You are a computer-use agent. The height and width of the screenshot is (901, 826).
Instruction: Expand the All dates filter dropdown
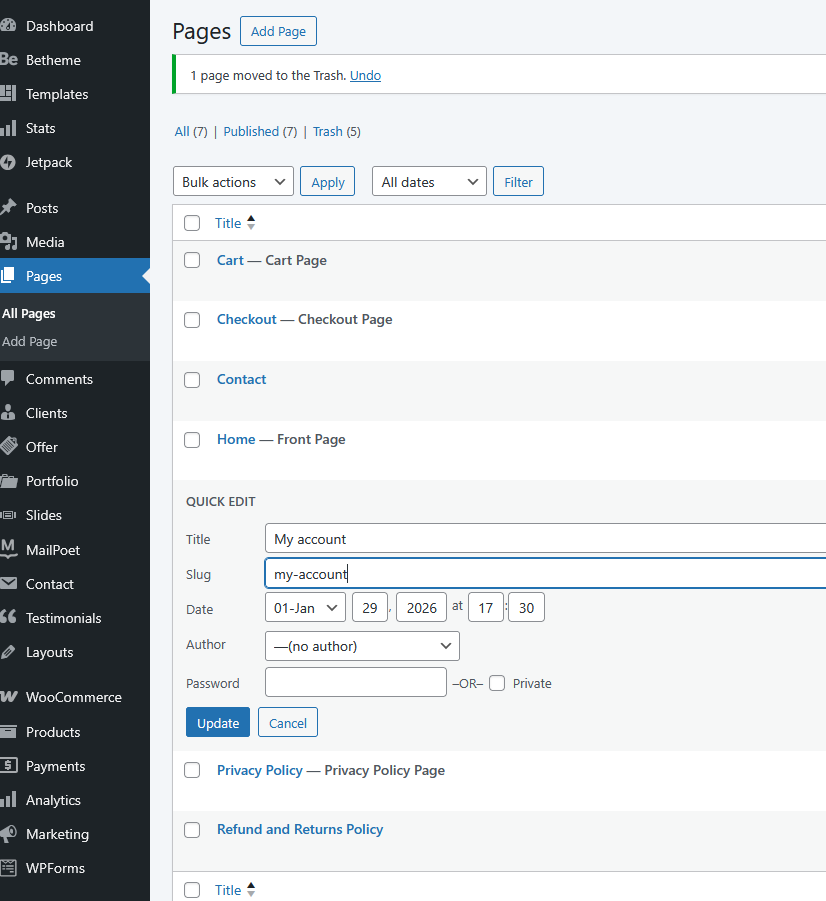click(x=429, y=182)
